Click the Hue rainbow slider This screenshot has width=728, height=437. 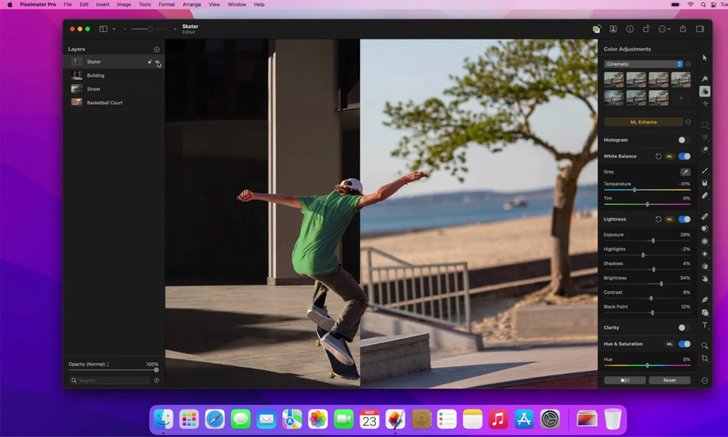(x=647, y=365)
